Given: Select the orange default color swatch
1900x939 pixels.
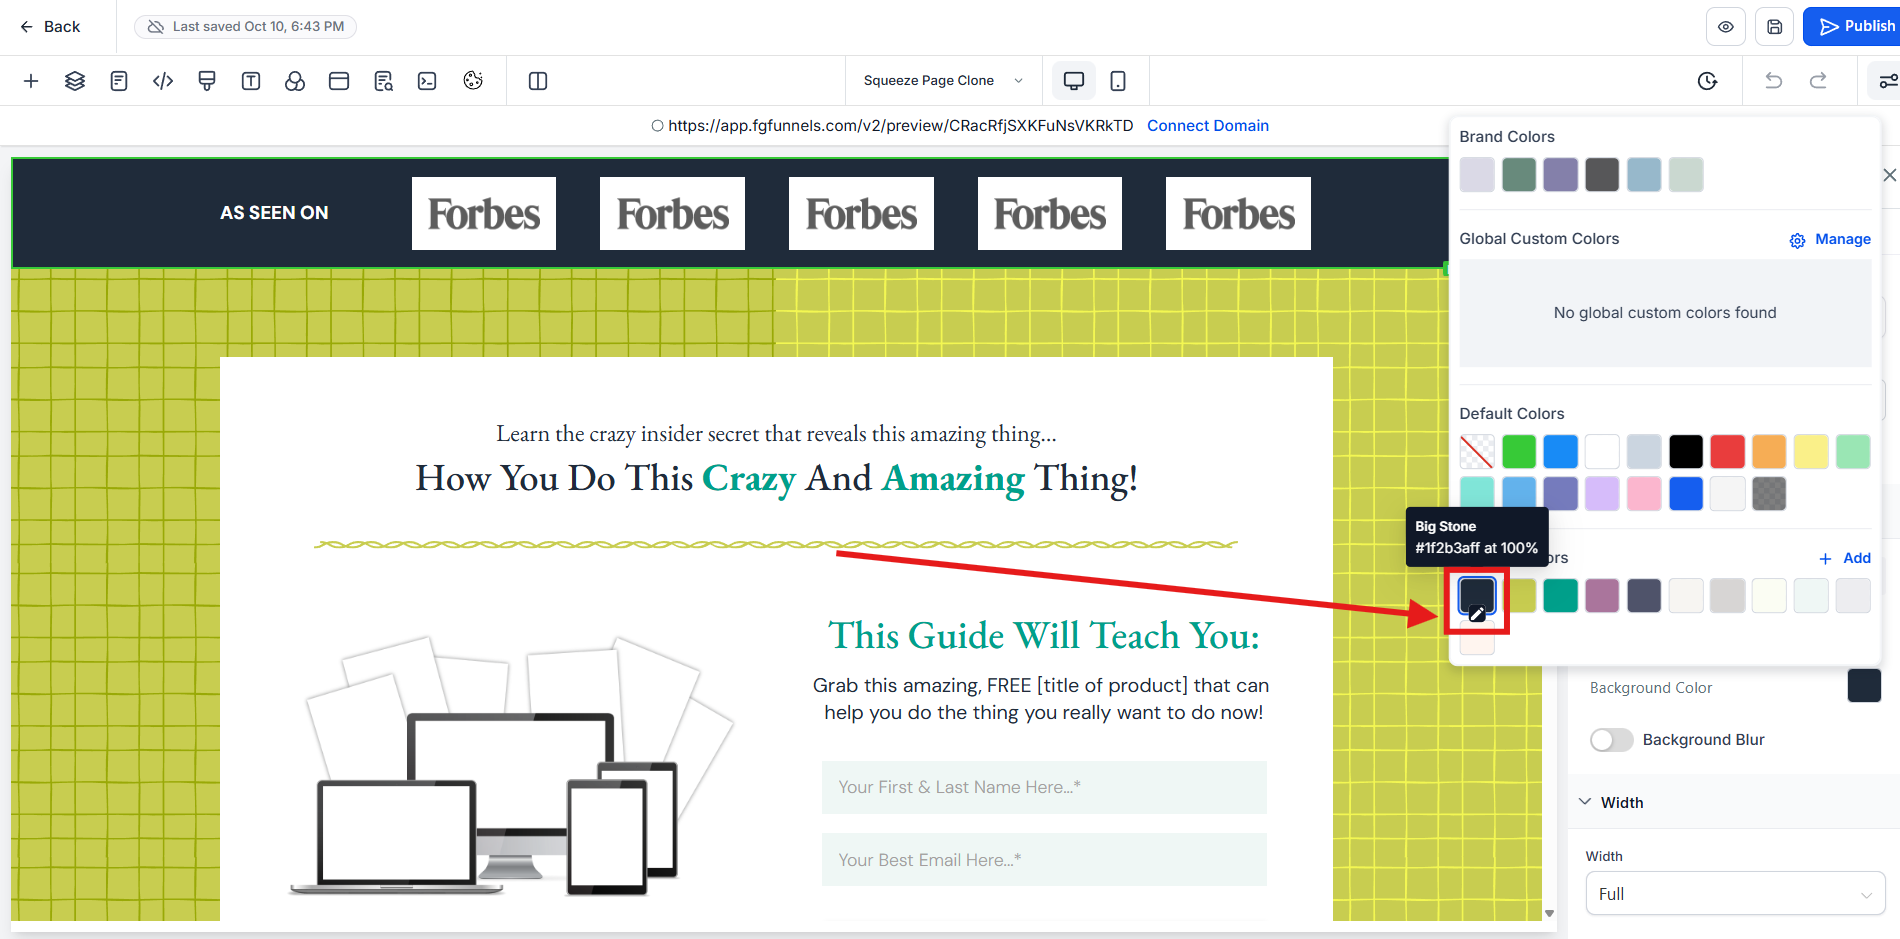Looking at the screenshot, I should click(1769, 452).
